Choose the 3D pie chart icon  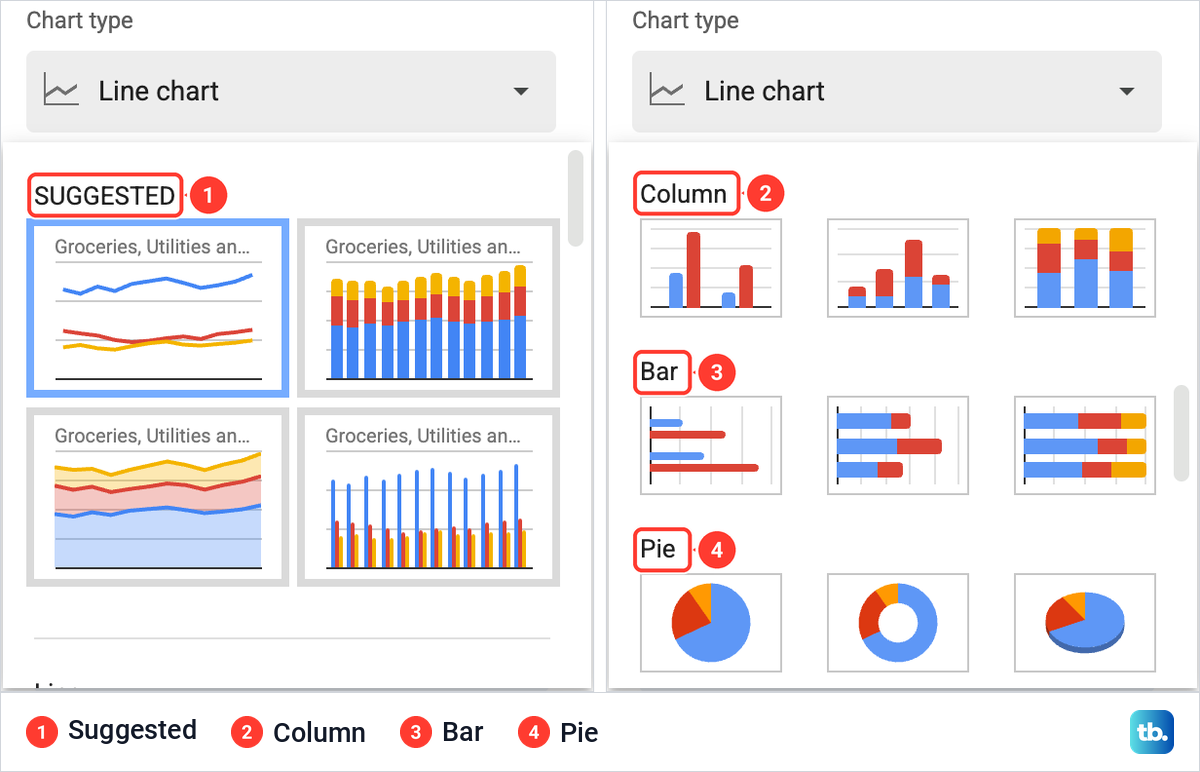1085,622
